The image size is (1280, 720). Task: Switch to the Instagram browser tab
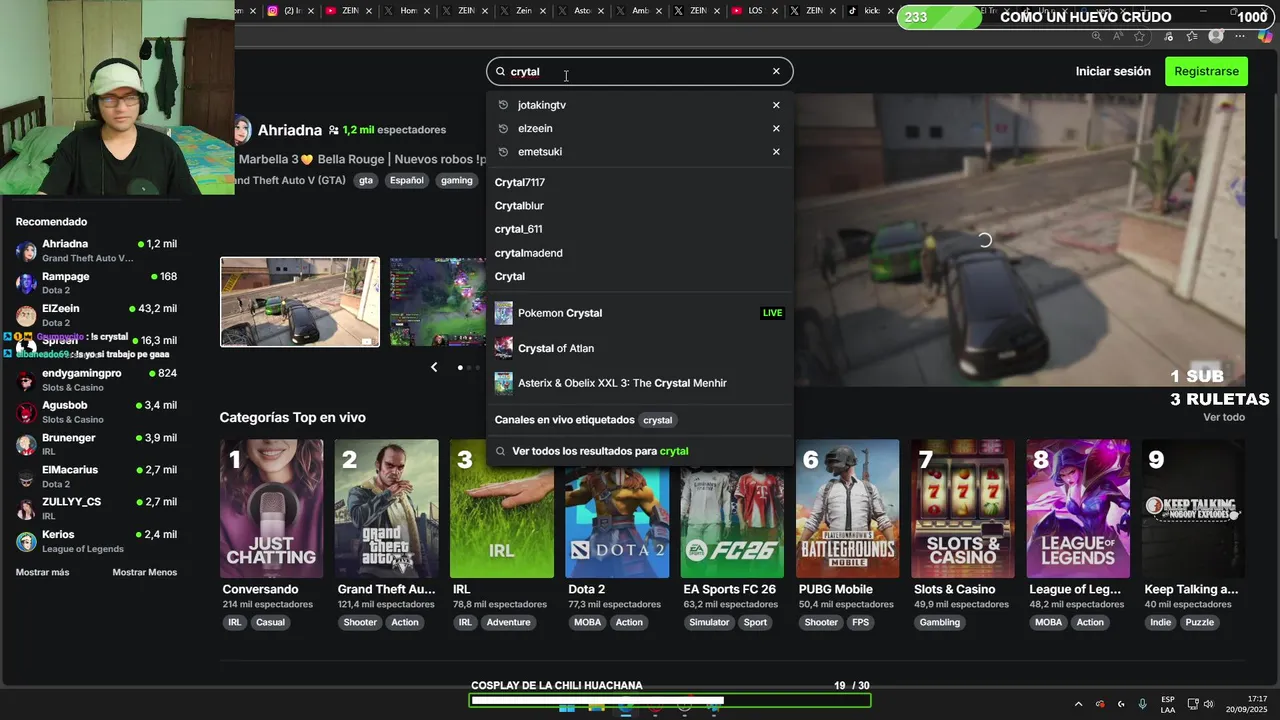click(289, 11)
